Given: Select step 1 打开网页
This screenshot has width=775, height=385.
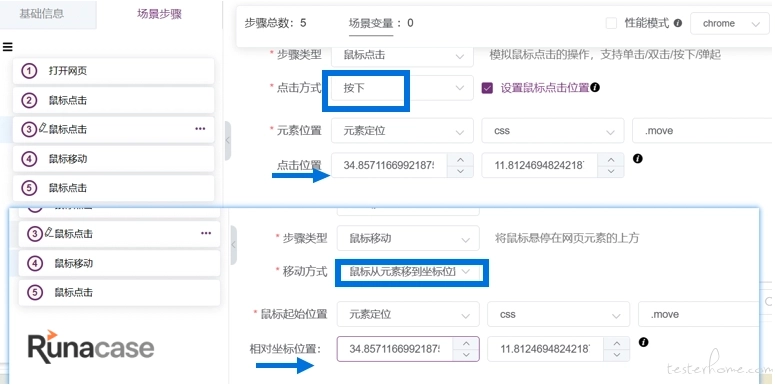Looking at the screenshot, I should pyautogui.click(x=113, y=71).
